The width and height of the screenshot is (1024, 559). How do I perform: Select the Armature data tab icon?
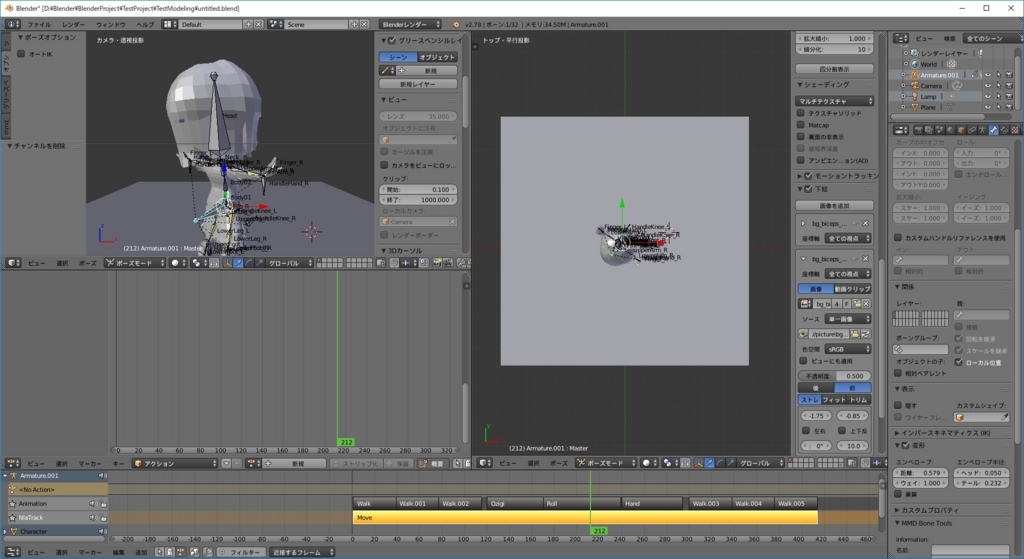(x=982, y=130)
